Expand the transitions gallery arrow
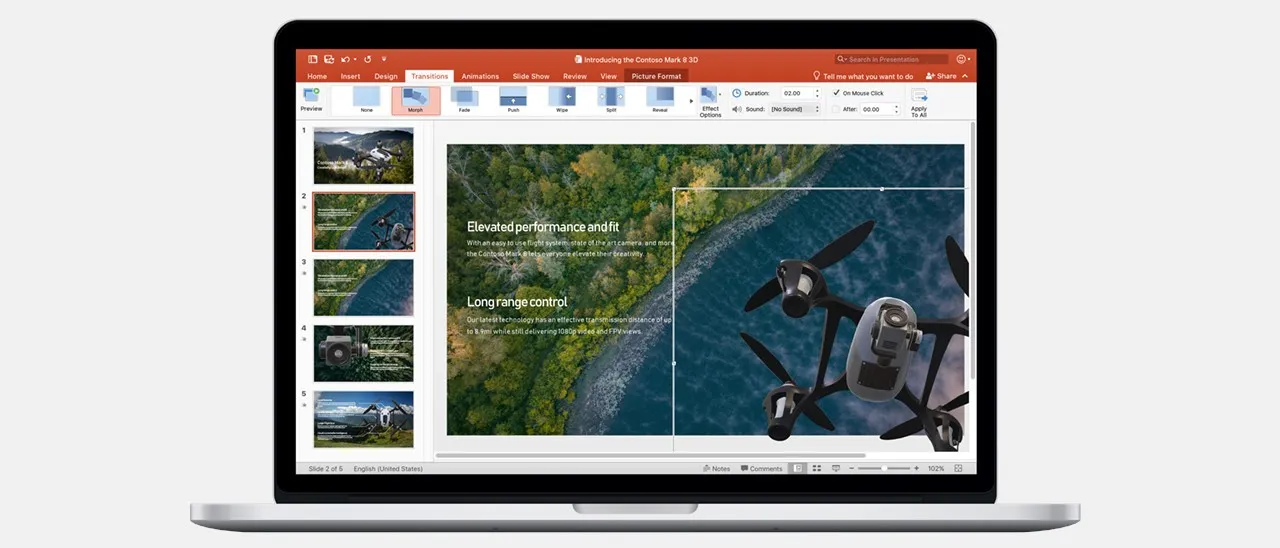 [x=690, y=101]
